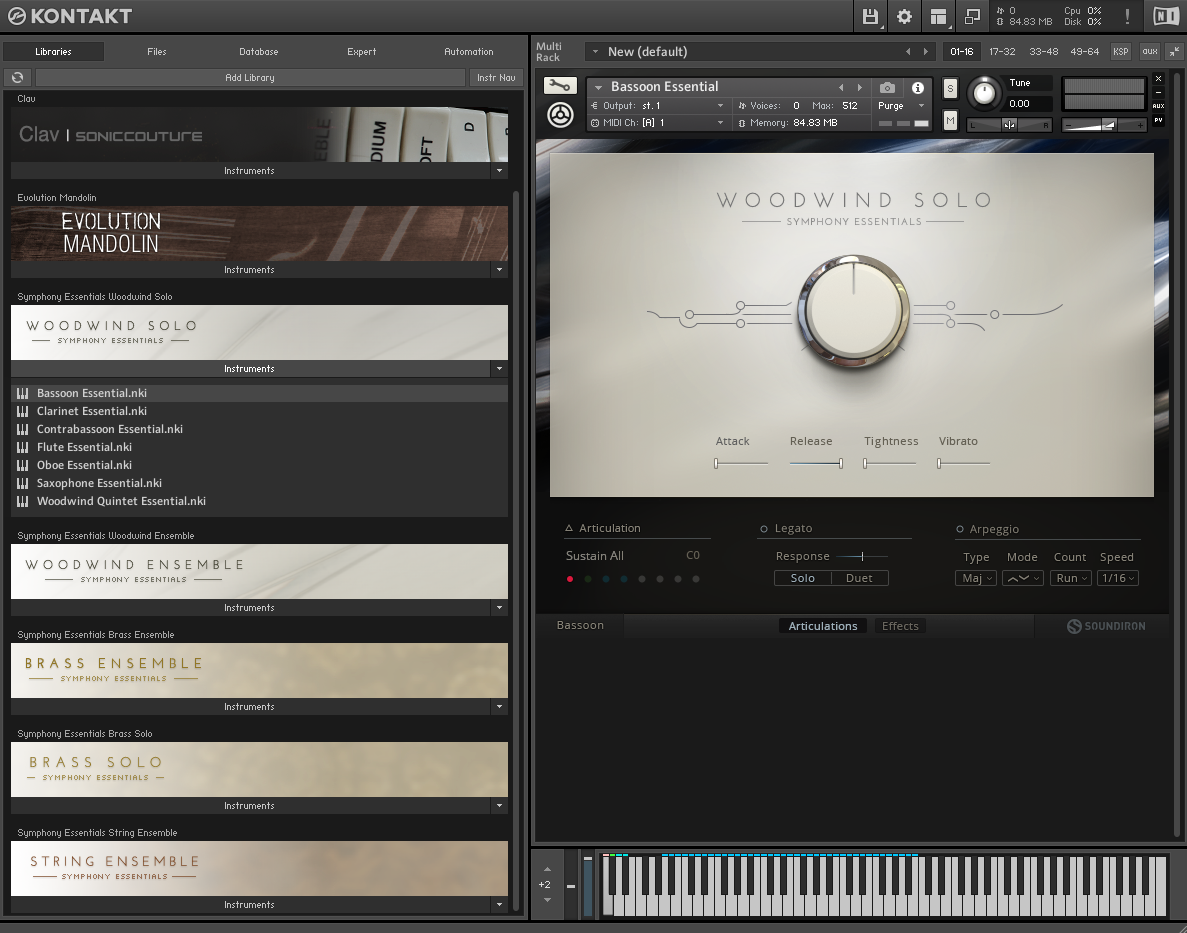Click the Kontakt logo
1187x933 pixels.
pos(70,16)
